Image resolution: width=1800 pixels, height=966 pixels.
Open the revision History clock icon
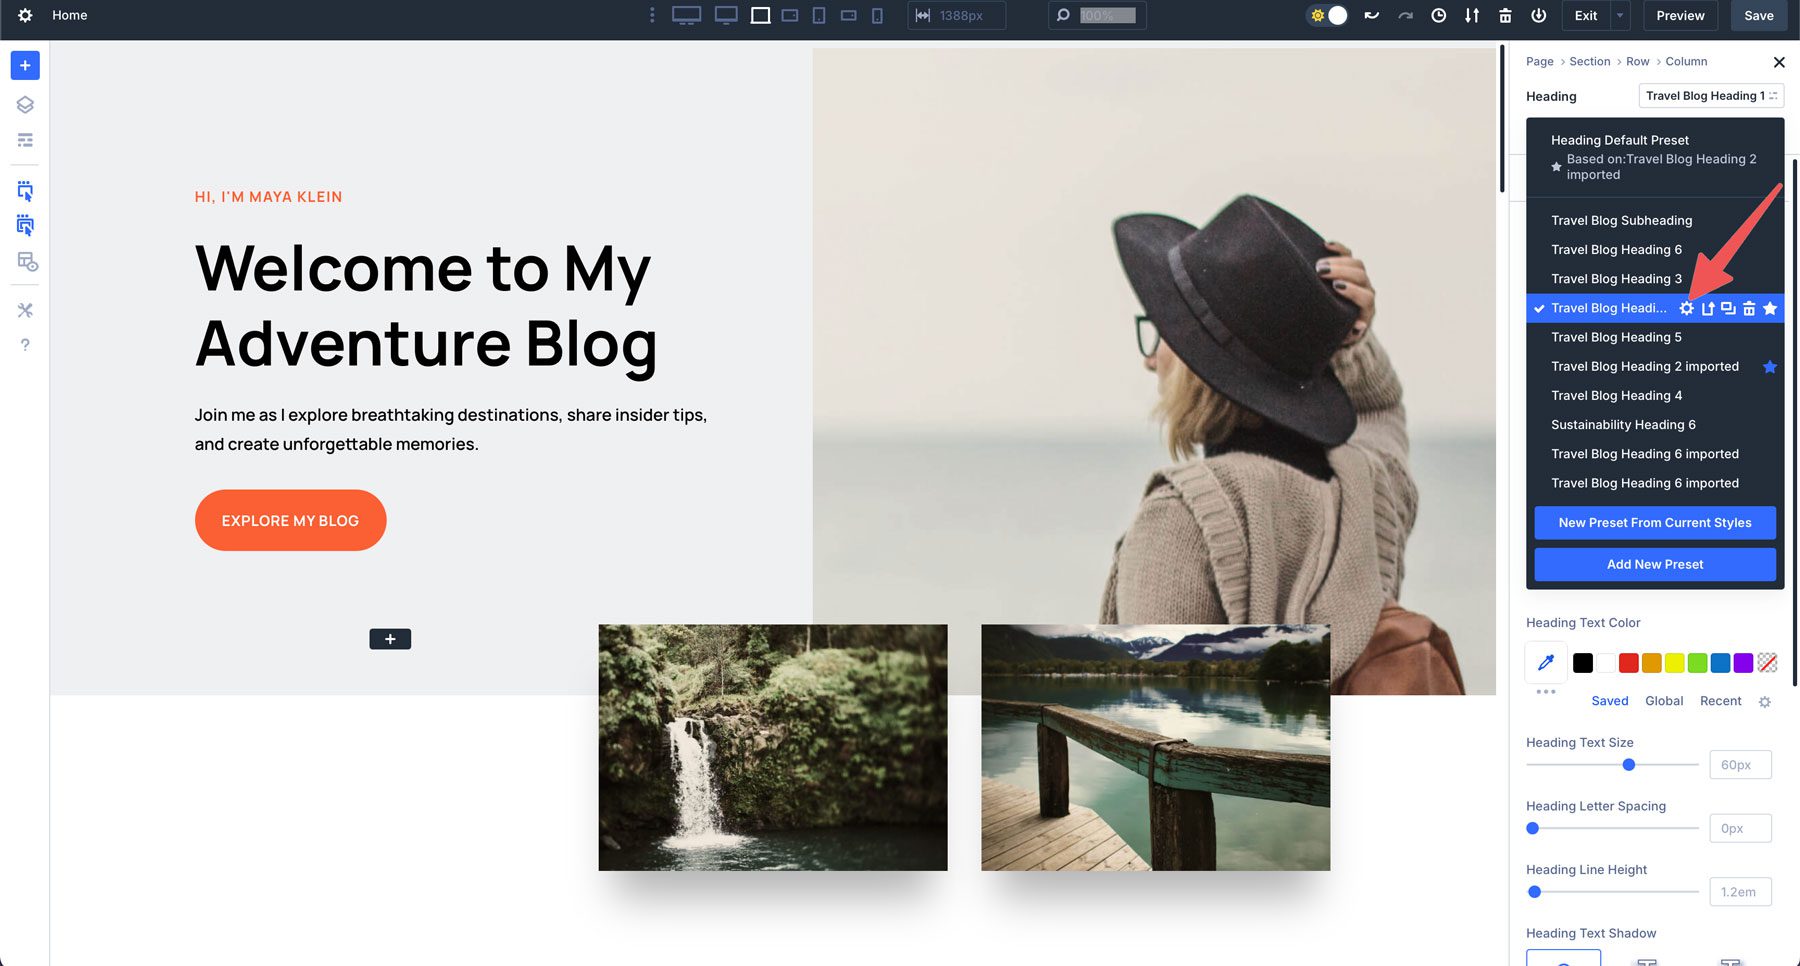[1438, 15]
